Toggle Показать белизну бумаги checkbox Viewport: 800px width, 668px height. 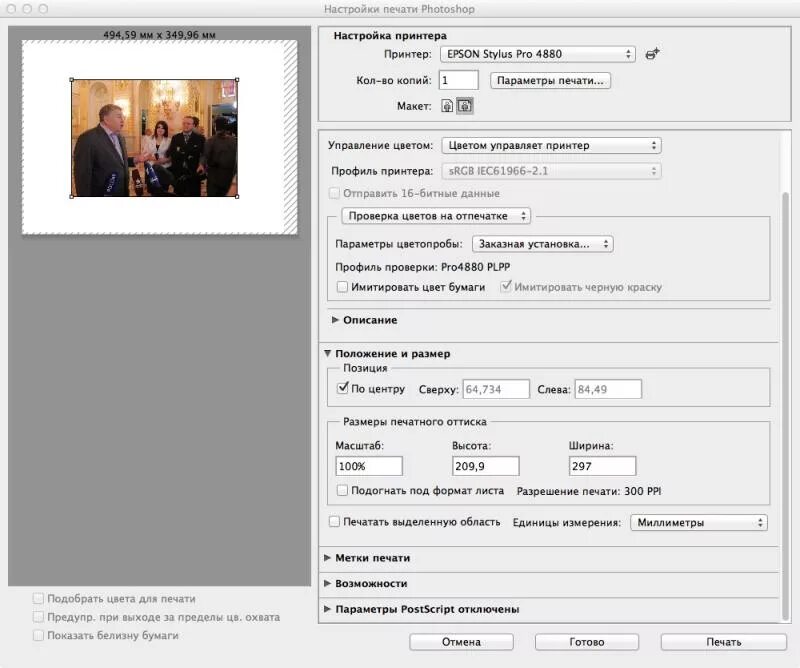38,635
